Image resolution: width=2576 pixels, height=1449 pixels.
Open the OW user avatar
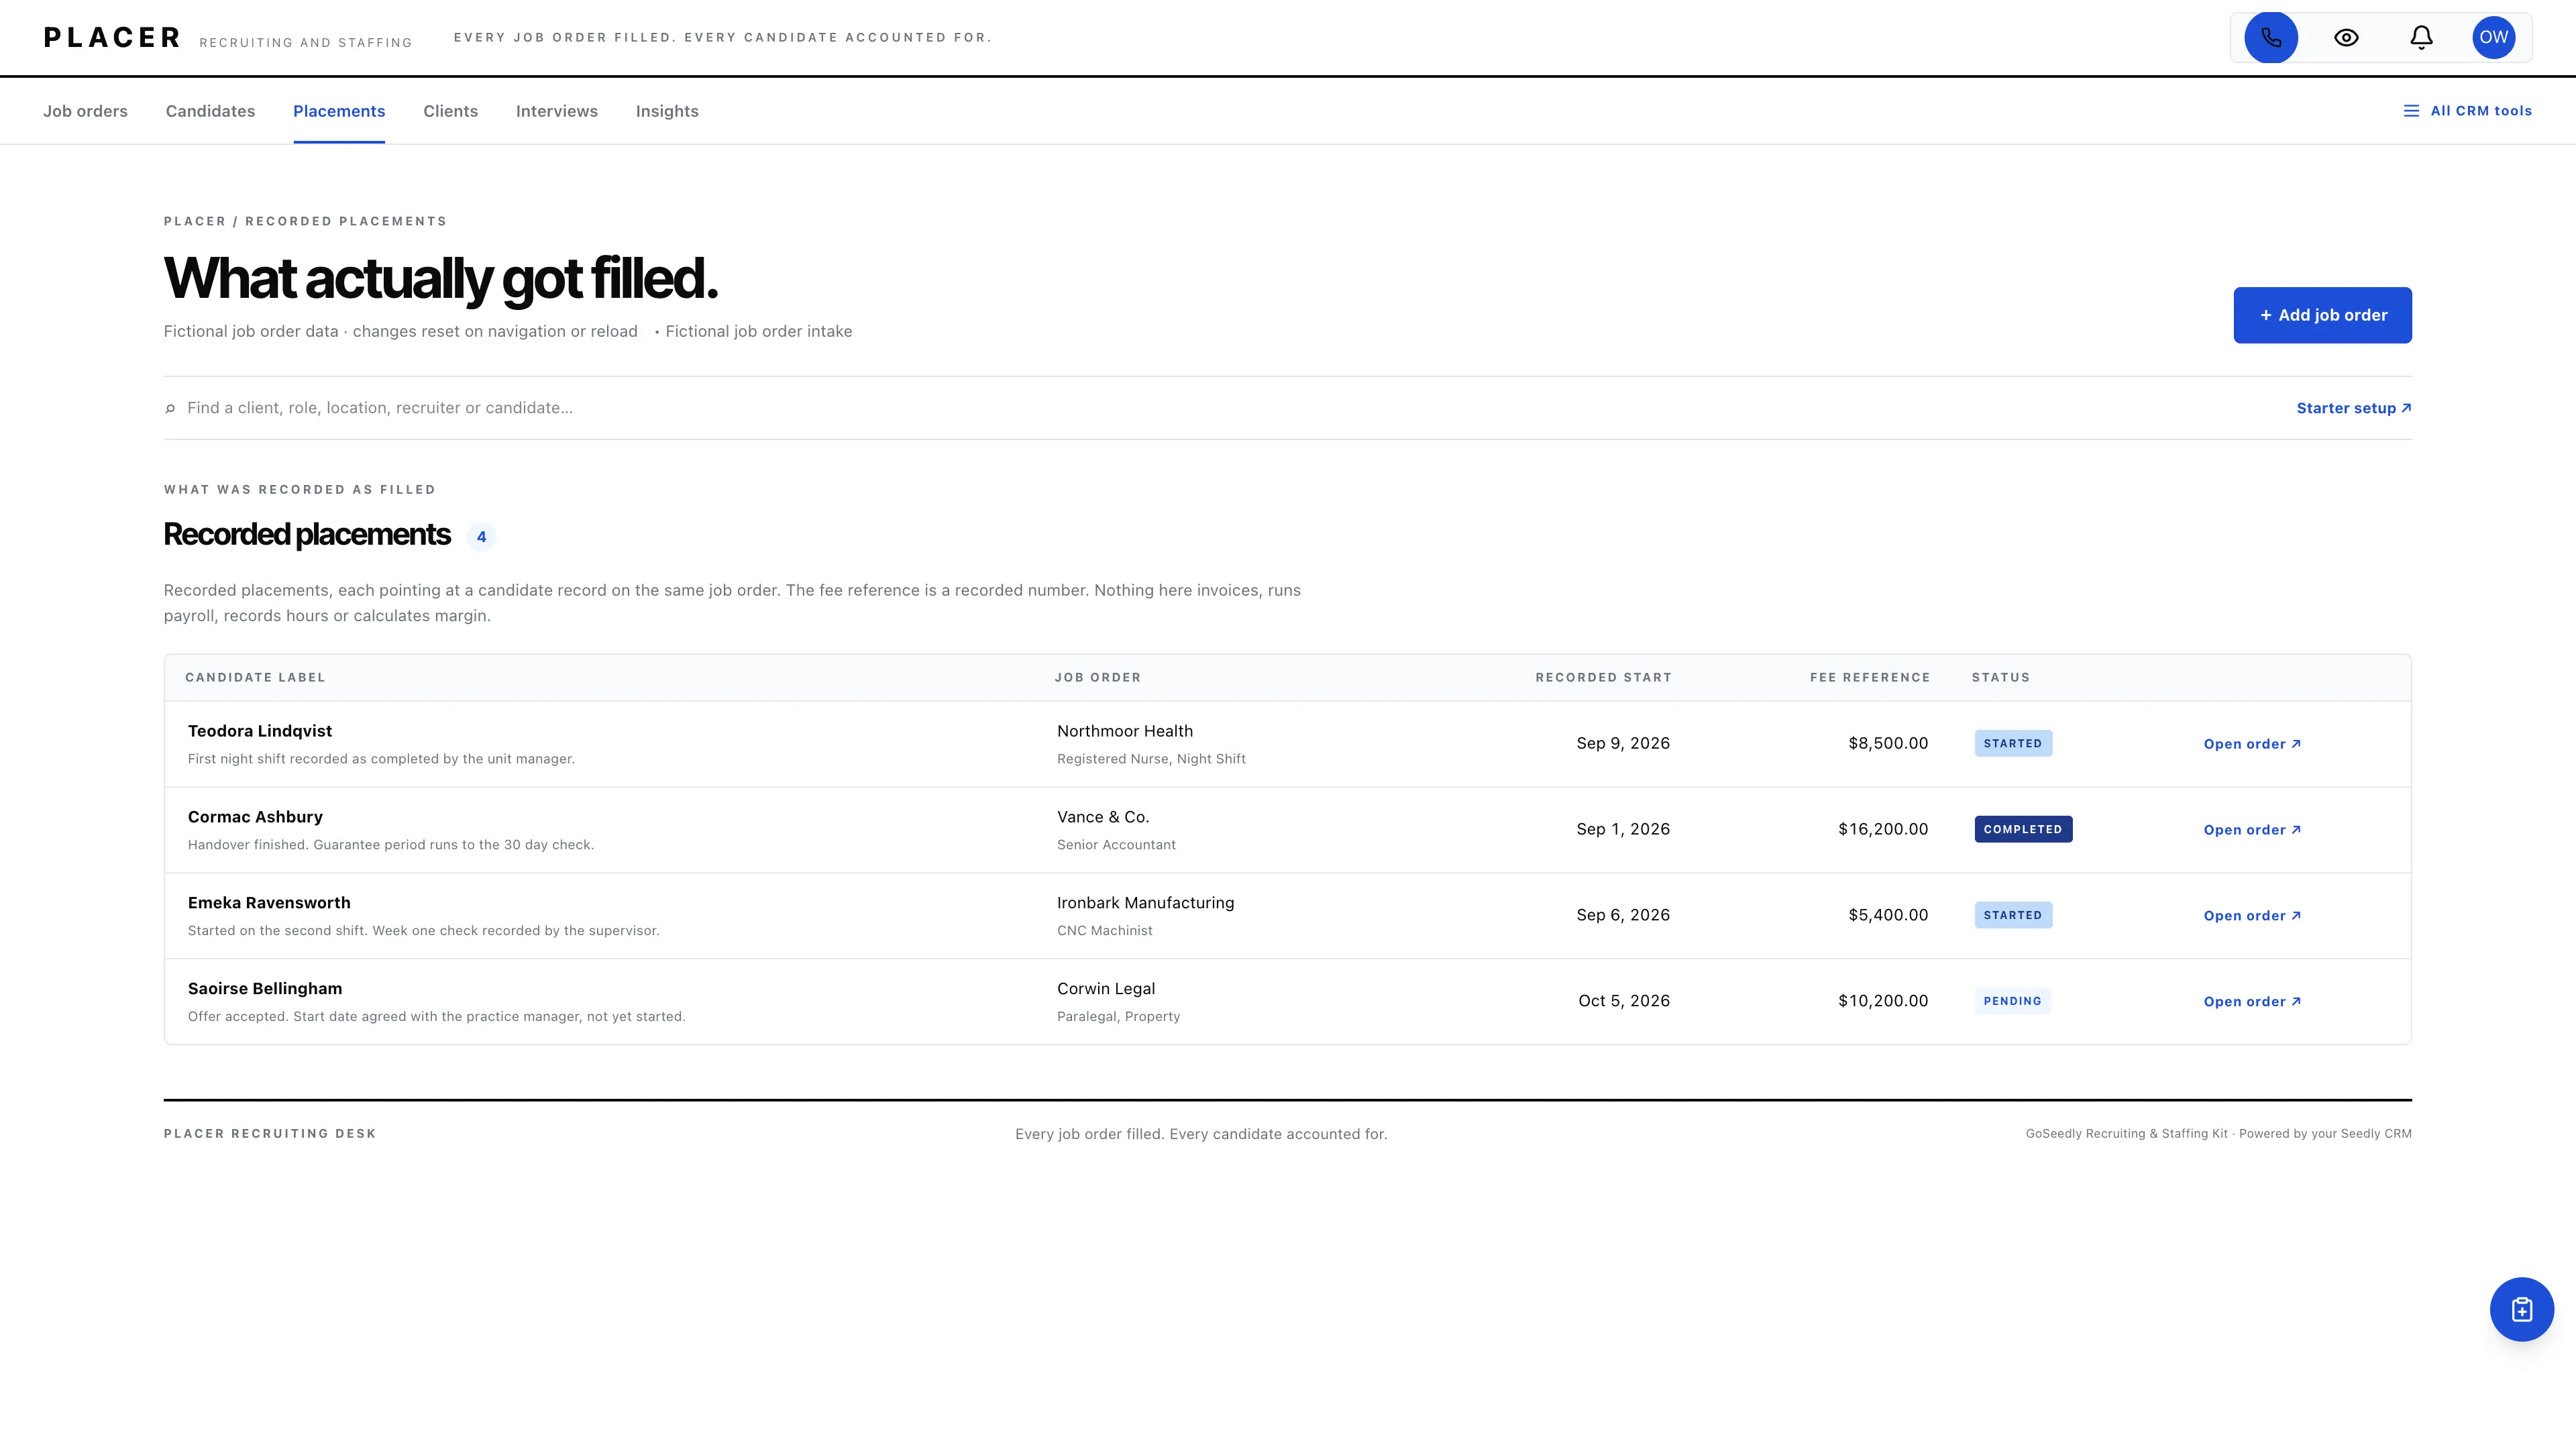[2494, 37]
